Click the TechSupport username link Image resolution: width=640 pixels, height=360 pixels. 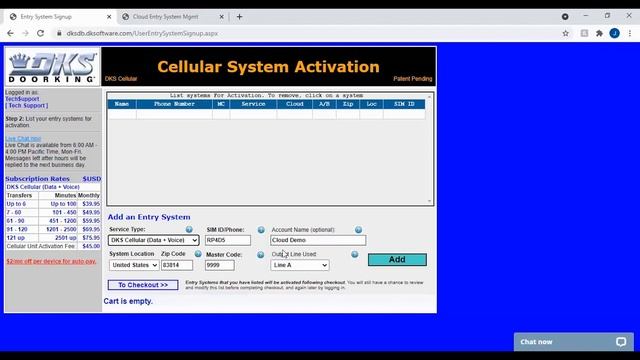click(22, 99)
